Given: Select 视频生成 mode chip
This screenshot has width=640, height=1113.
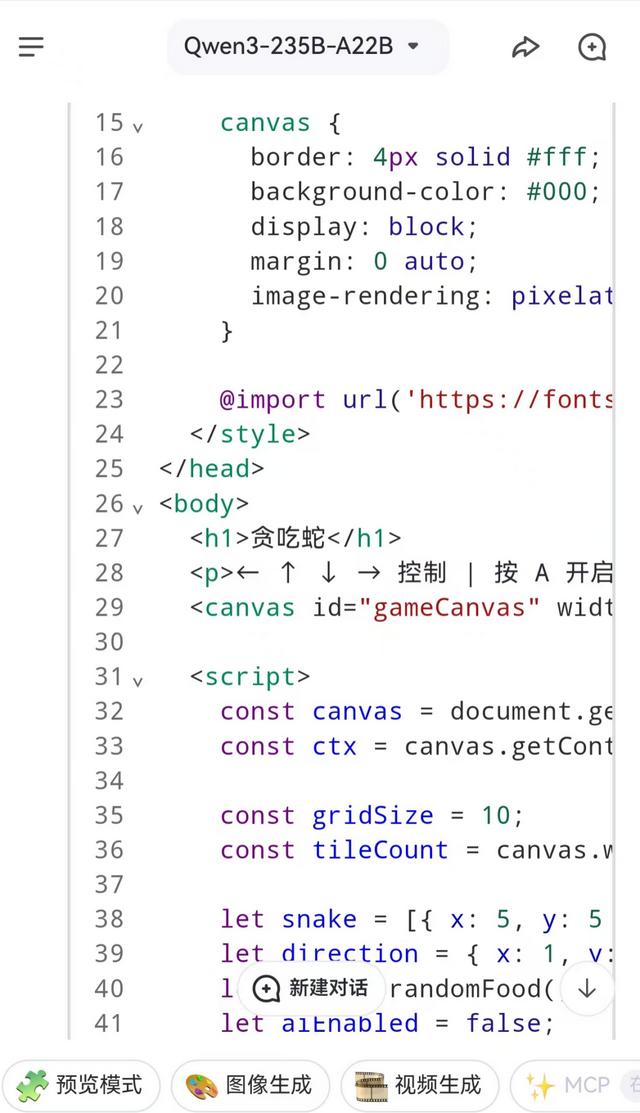Looking at the screenshot, I should 419,1085.
